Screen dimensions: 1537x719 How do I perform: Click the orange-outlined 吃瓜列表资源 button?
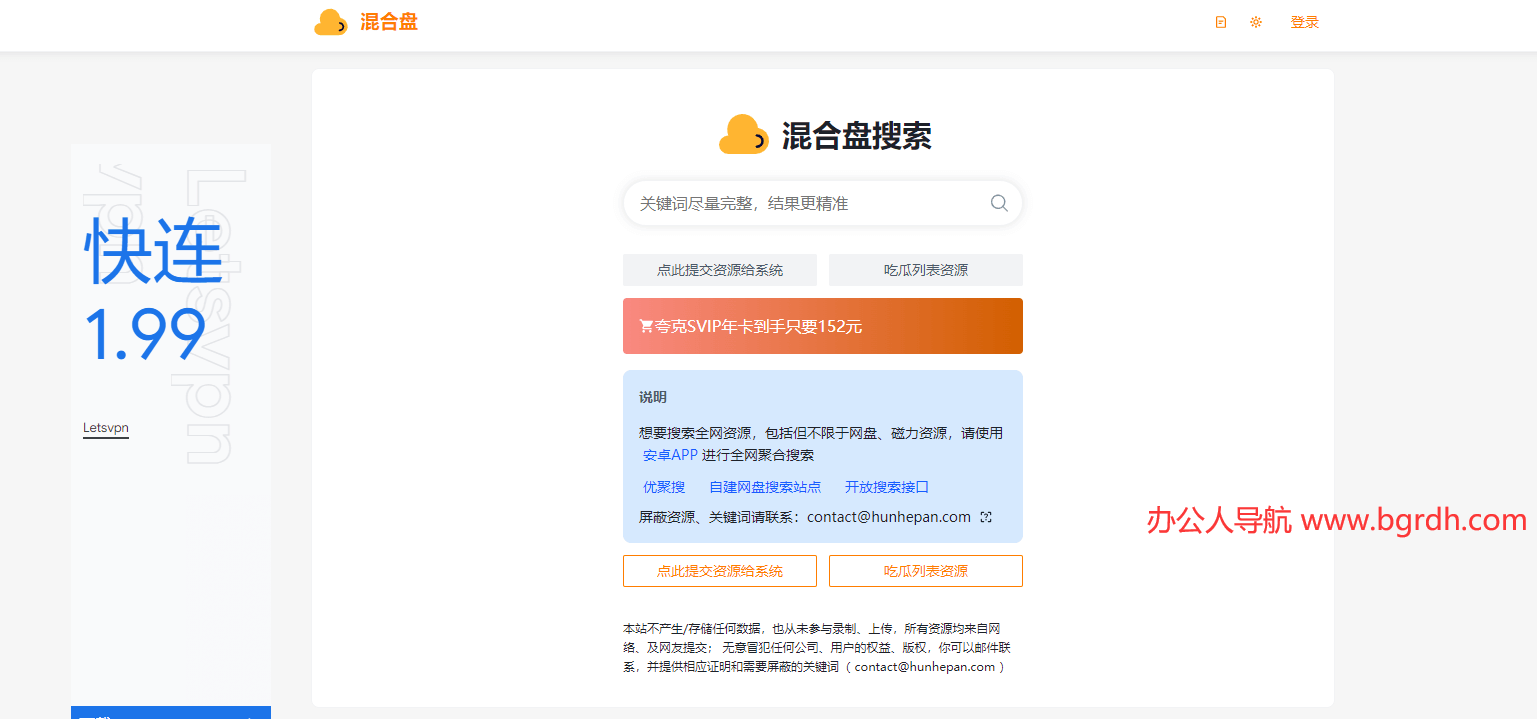tap(925, 571)
